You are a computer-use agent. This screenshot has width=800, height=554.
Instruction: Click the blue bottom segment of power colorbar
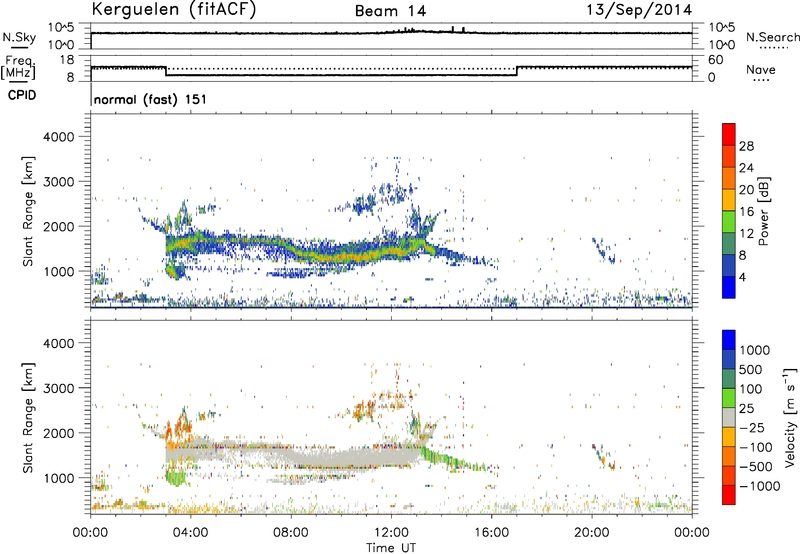pyautogui.click(x=729, y=287)
